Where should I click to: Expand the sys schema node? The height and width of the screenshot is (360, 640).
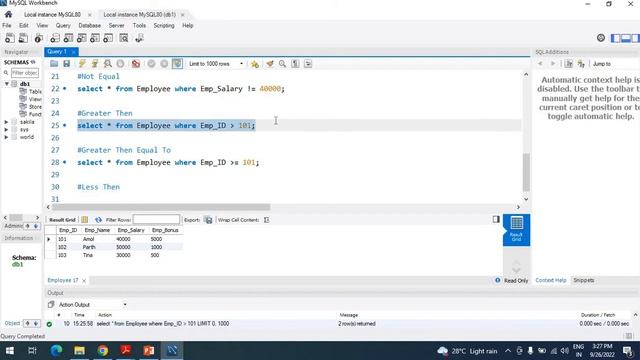tap(6, 129)
